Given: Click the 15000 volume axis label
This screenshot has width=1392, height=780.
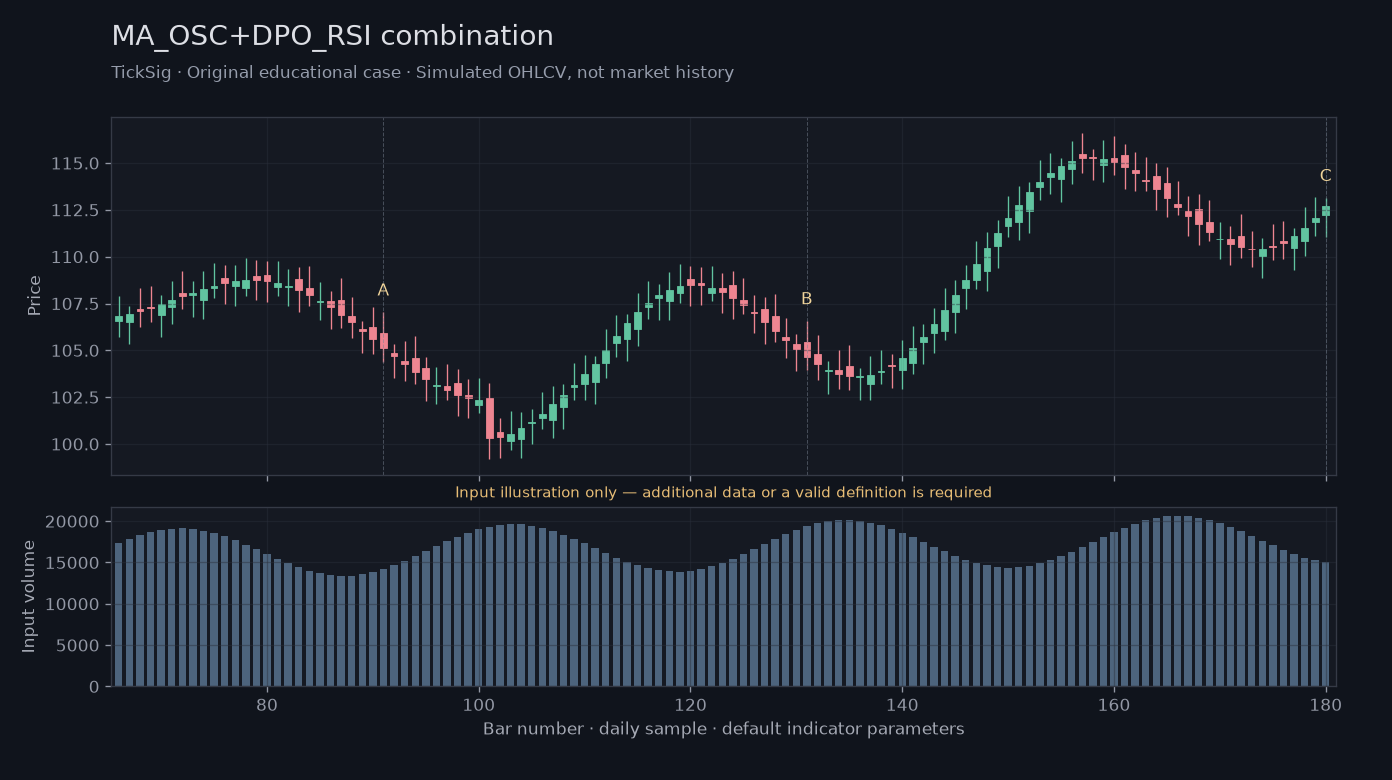Looking at the screenshot, I should coord(74,563).
